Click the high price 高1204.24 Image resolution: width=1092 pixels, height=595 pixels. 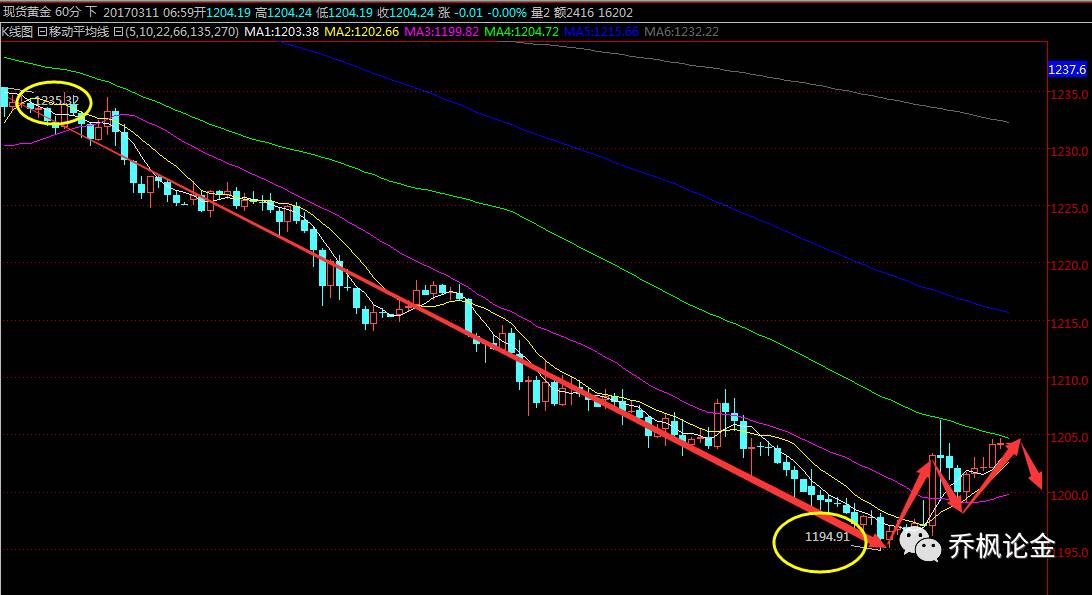[x=283, y=12]
